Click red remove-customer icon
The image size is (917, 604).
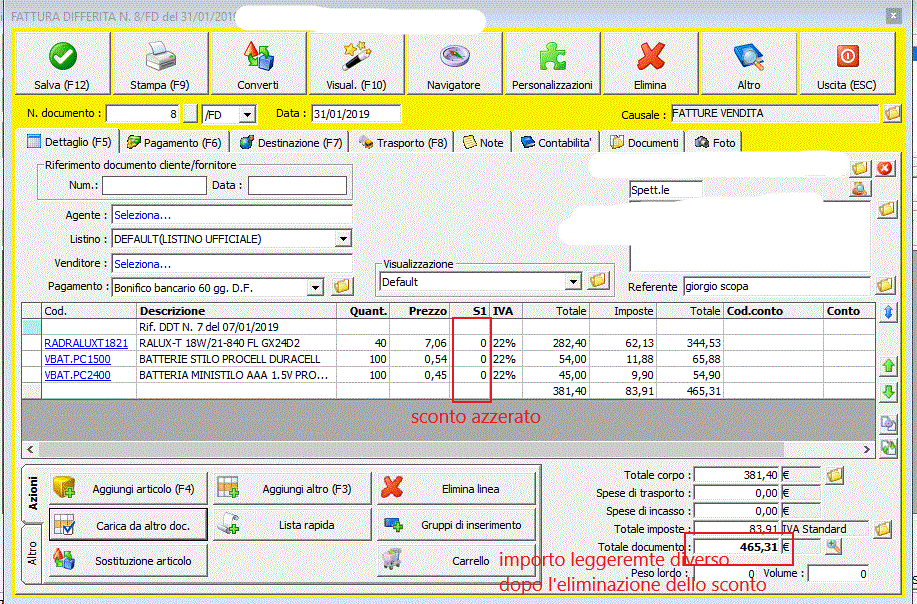click(x=885, y=169)
